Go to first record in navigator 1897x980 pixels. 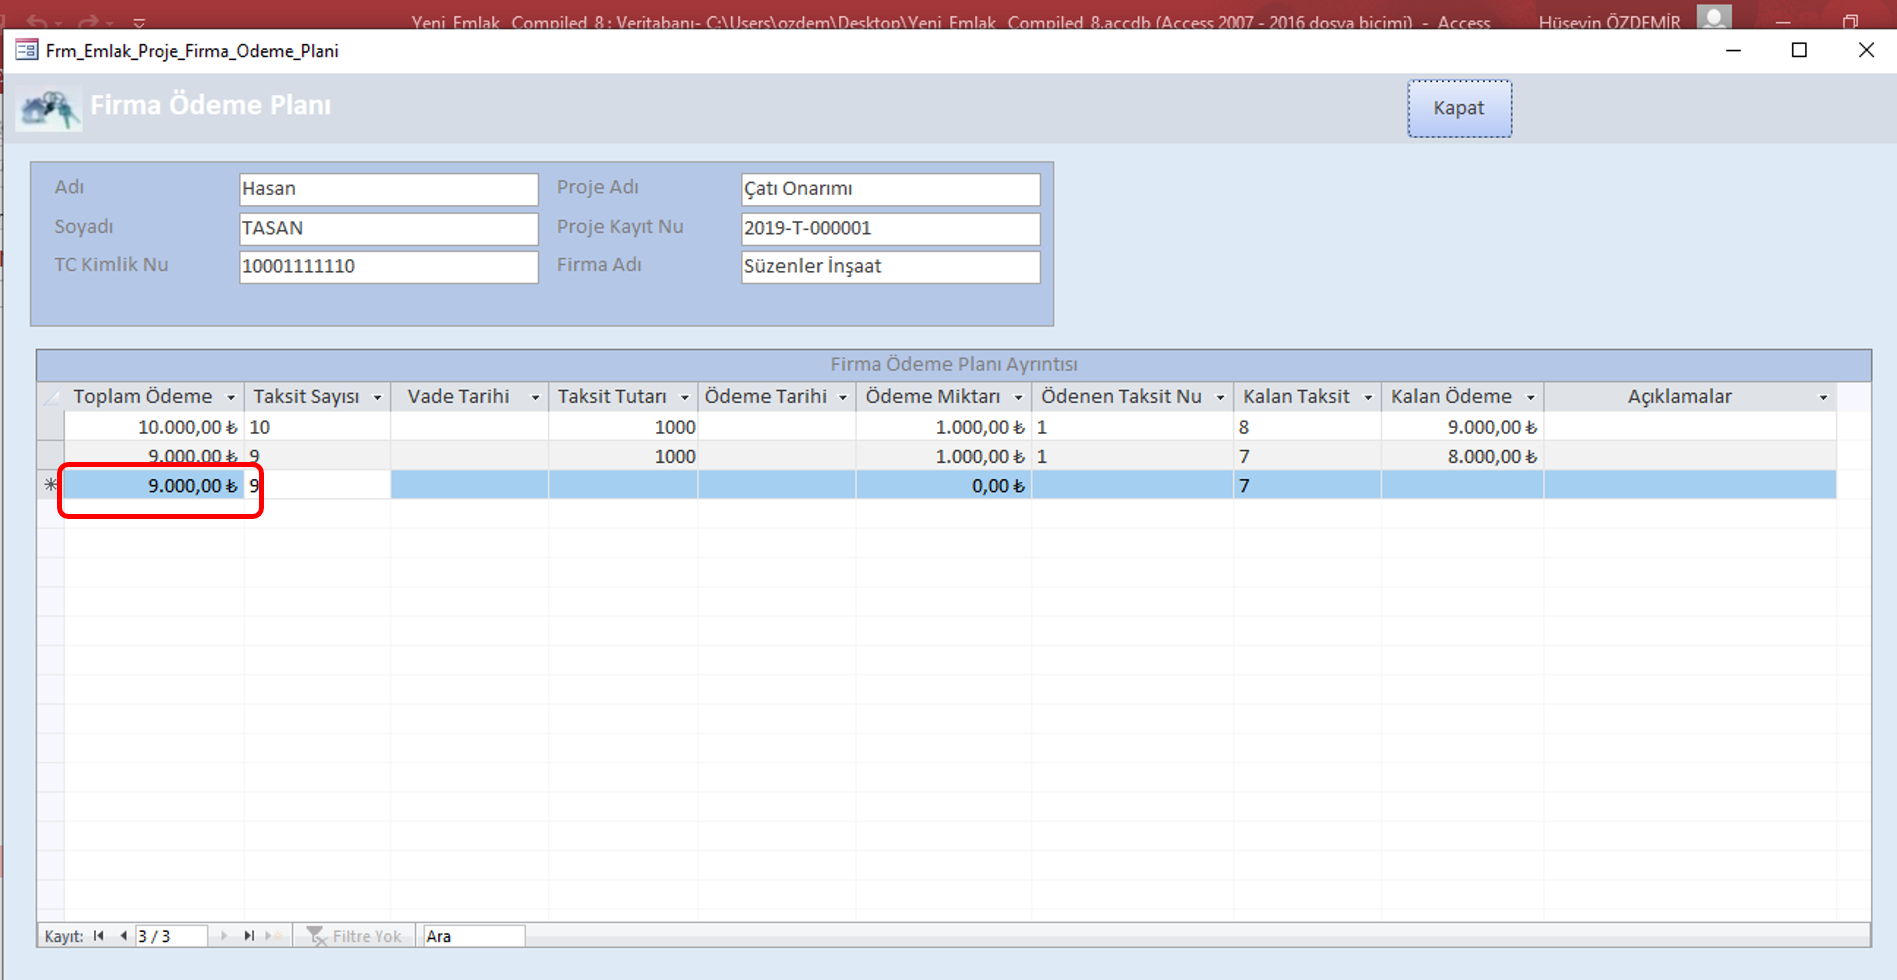coord(98,936)
